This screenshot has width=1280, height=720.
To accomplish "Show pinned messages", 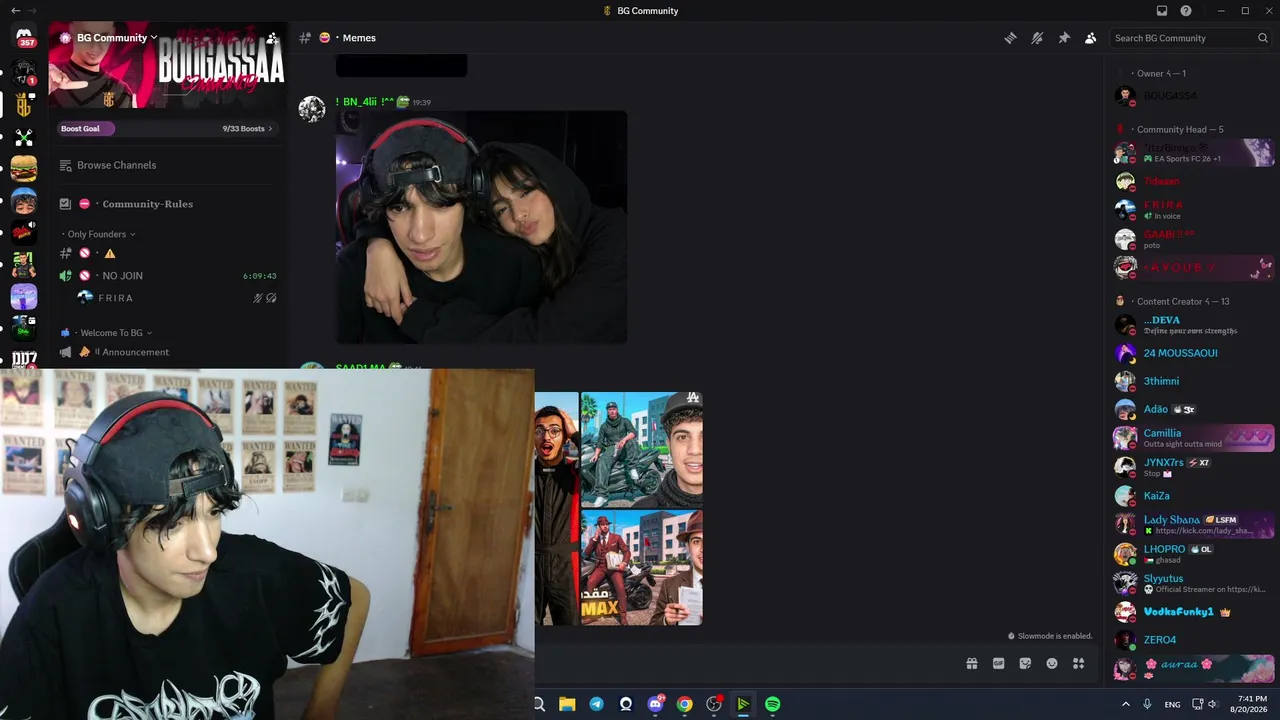I will click(x=1064, y=38).
